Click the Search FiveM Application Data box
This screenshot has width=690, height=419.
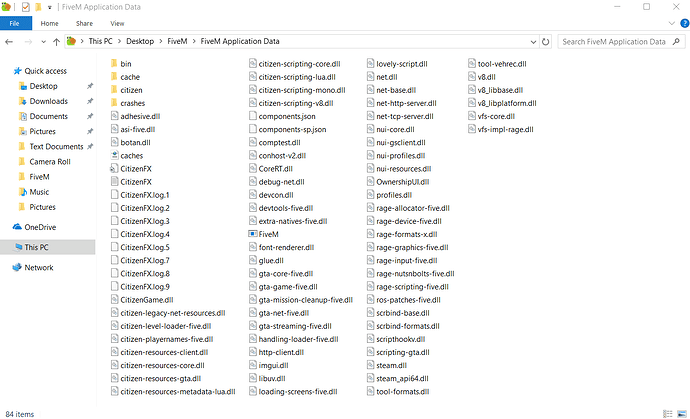coord(621,42)
